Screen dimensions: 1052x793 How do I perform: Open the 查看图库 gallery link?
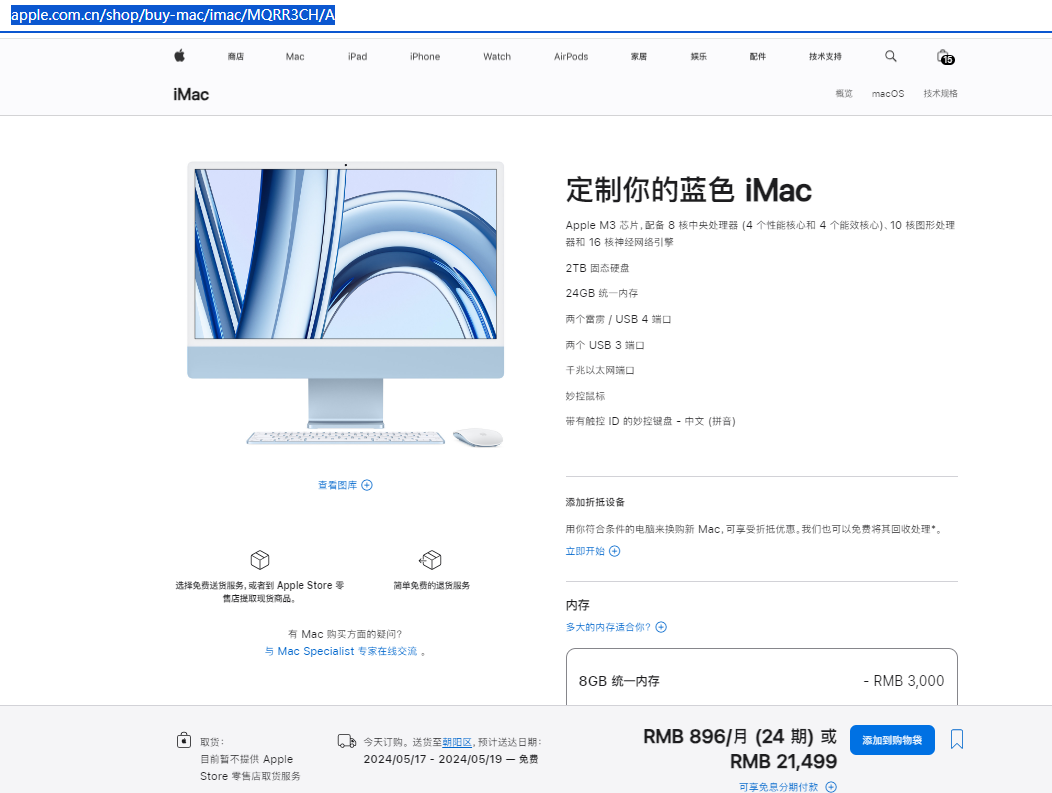337,485
